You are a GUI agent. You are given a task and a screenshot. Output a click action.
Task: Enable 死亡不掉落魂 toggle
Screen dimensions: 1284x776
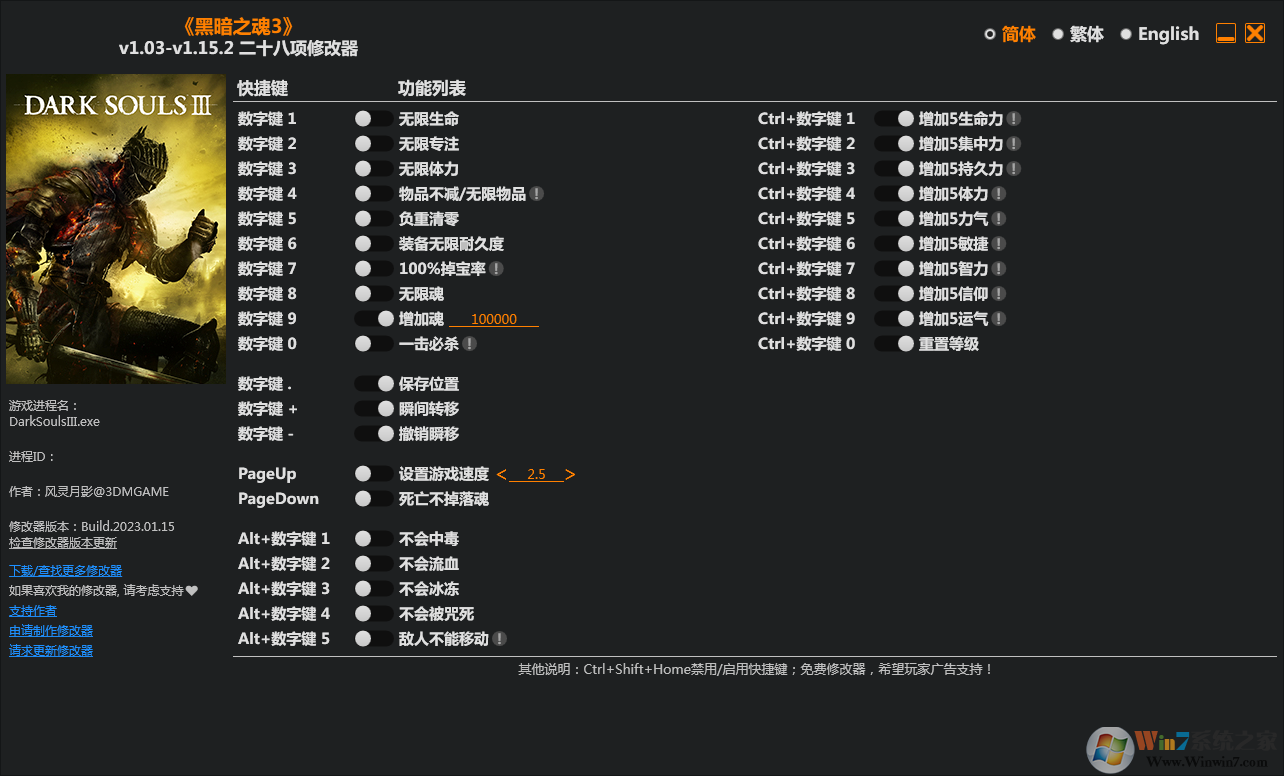(373, 498)
